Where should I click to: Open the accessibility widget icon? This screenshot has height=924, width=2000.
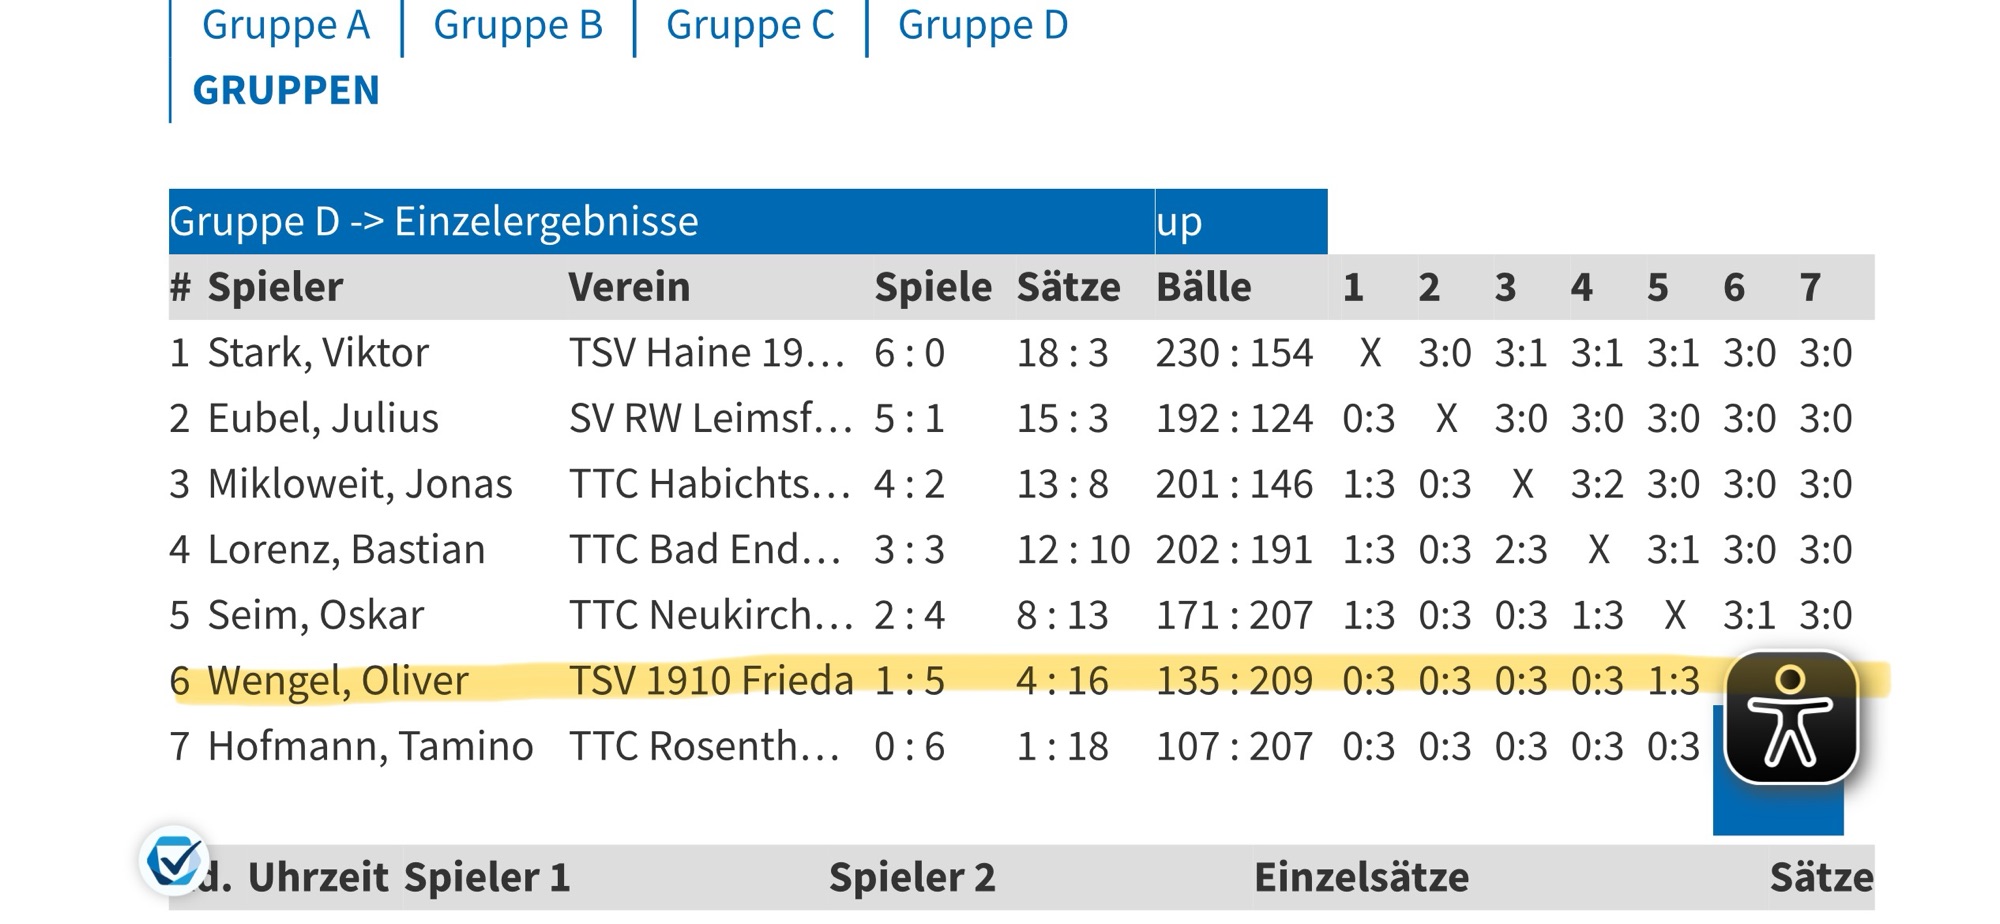1791,717
